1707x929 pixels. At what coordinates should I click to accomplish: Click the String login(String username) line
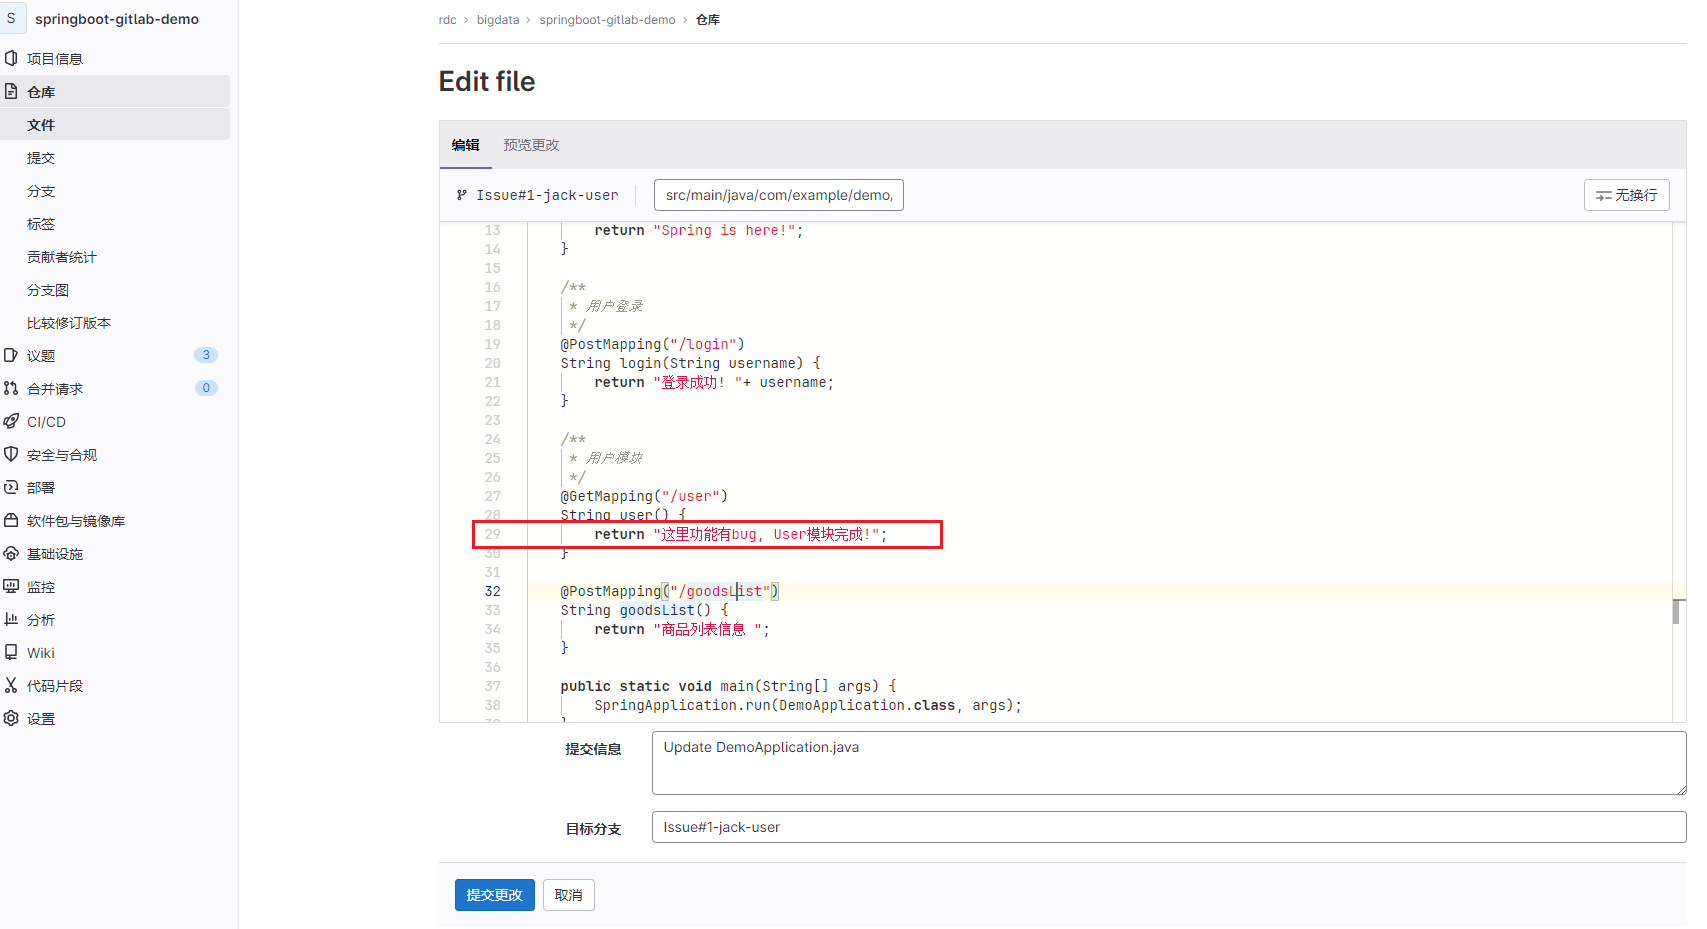tap(690, 363)
